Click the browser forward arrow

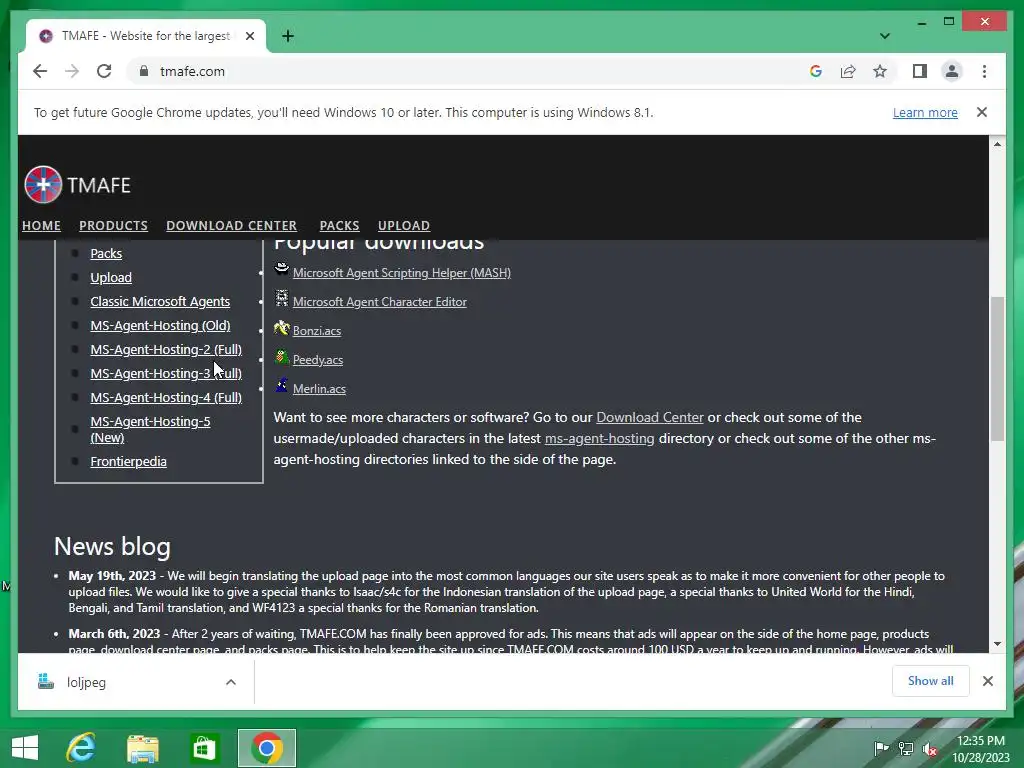tap(72, 71)
